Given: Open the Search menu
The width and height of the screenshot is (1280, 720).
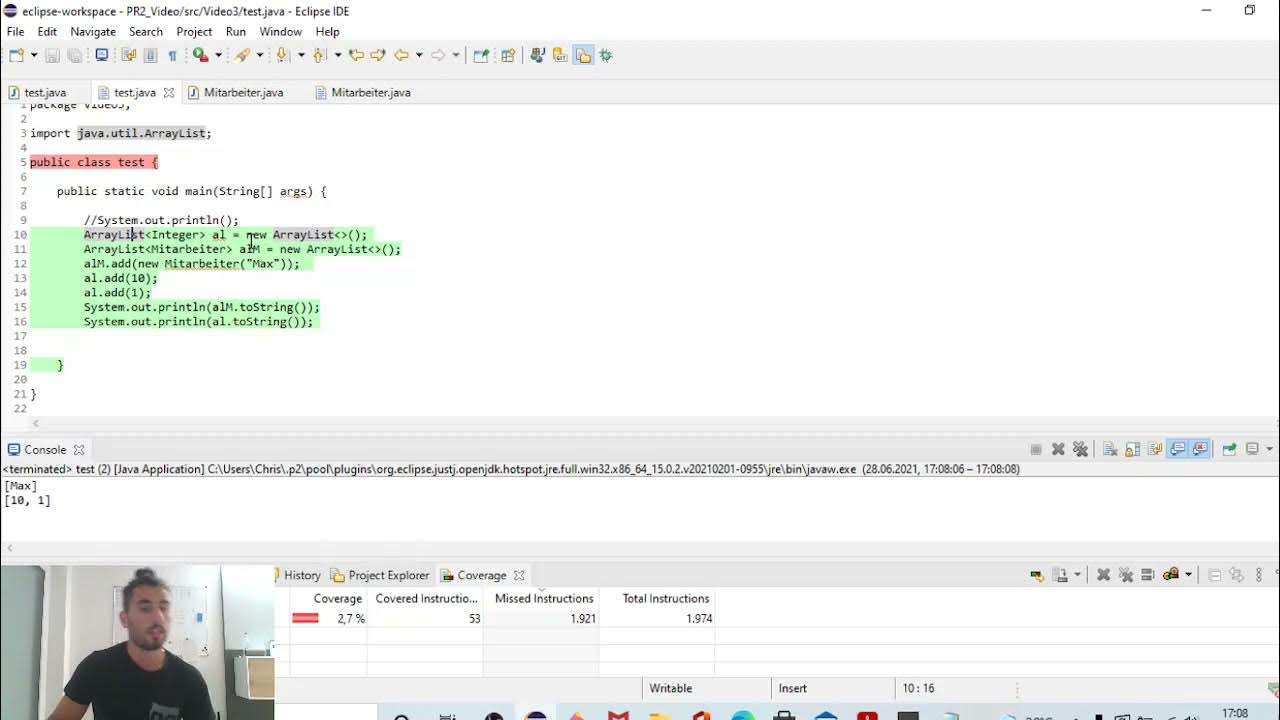Looking at the screenshot, I should point(146,32).
